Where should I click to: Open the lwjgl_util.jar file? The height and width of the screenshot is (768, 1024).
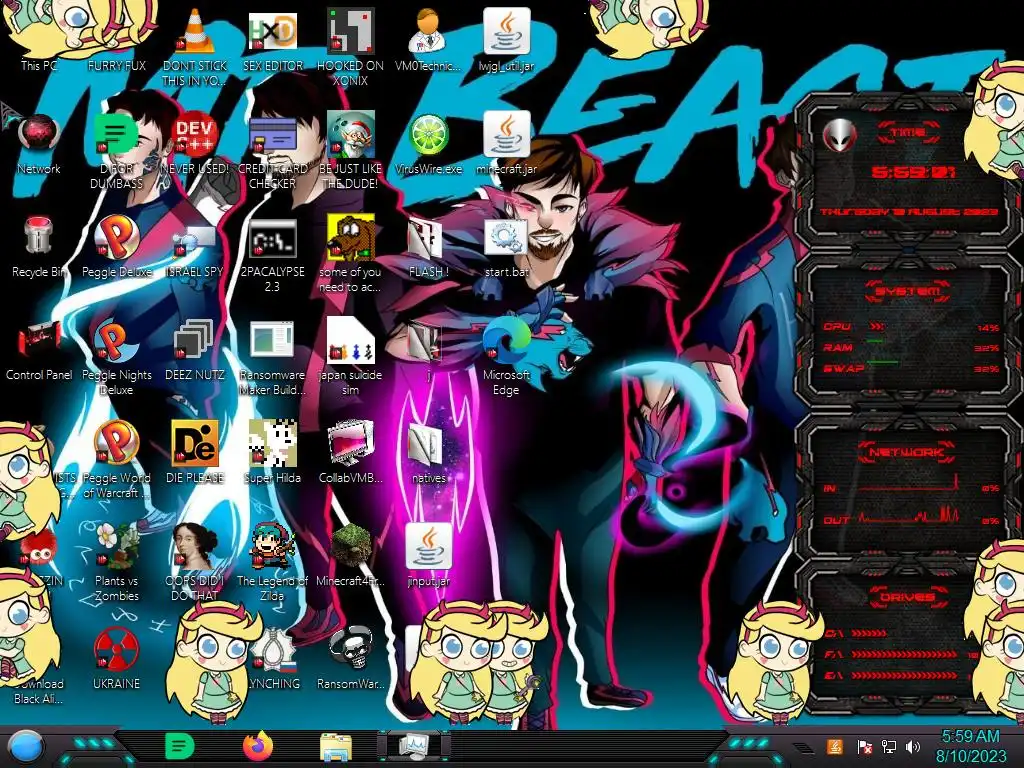pyautogui.click(x=506, y=39)
